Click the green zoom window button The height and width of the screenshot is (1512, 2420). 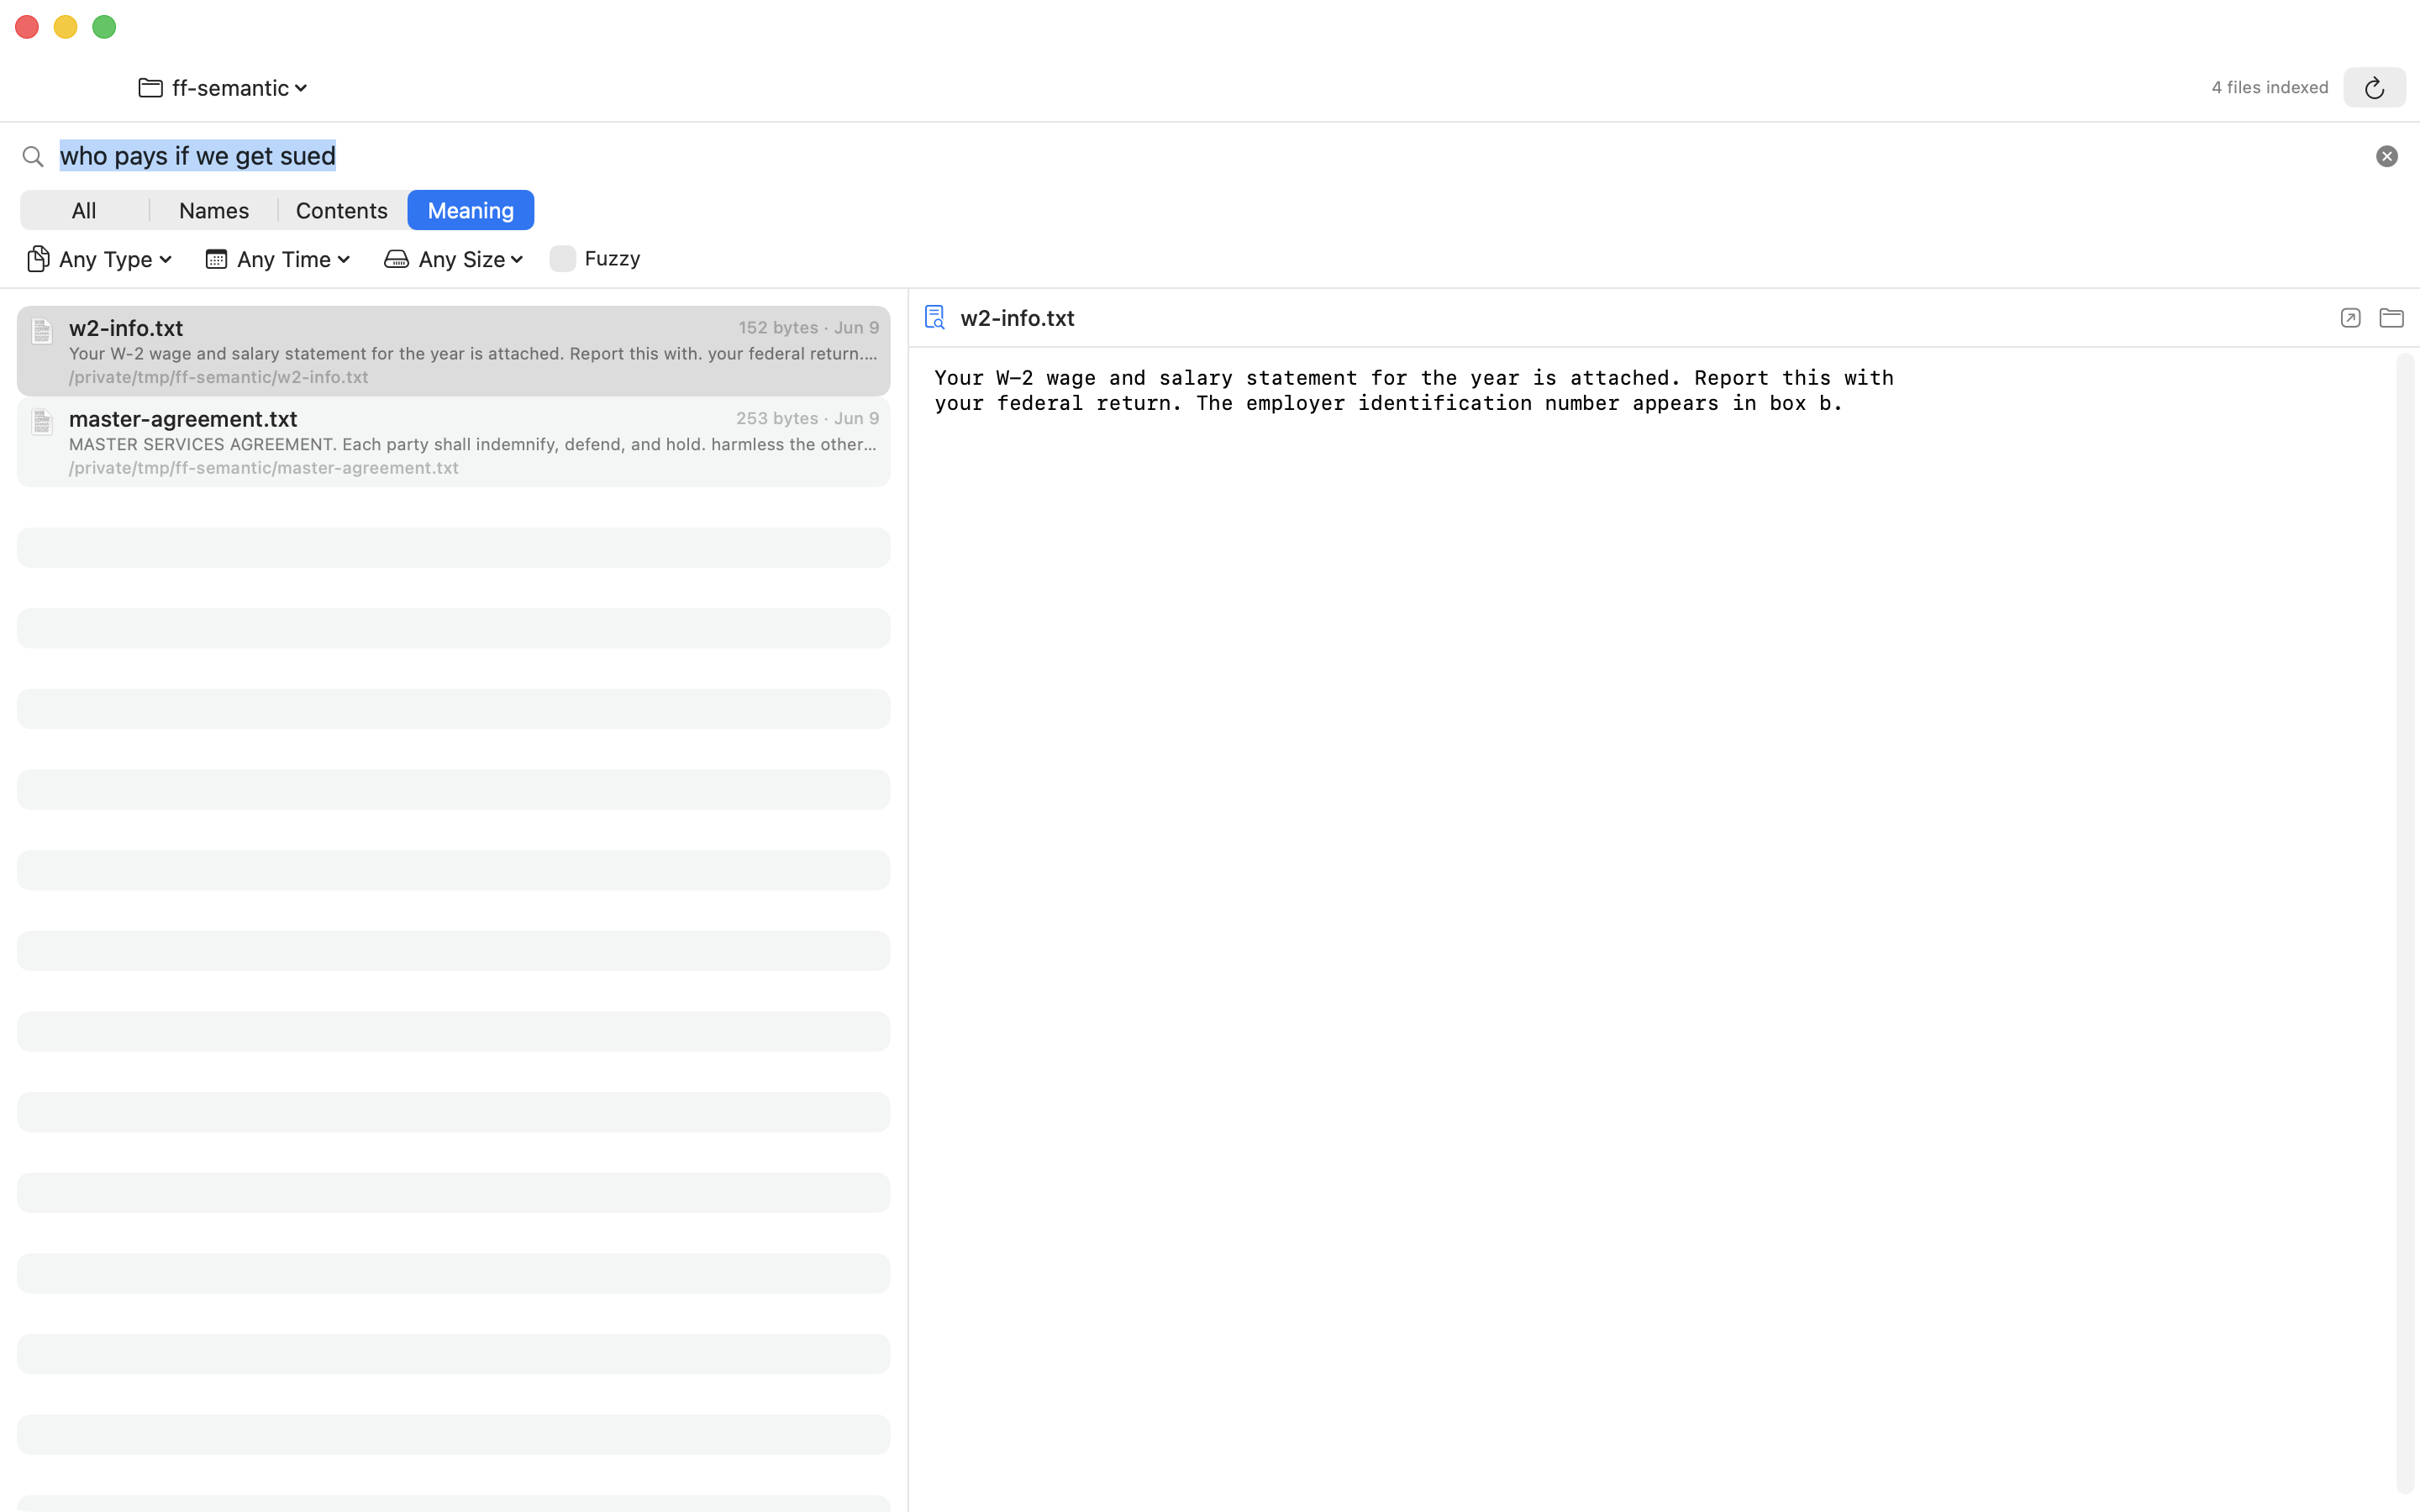click(x=104, y=27)
